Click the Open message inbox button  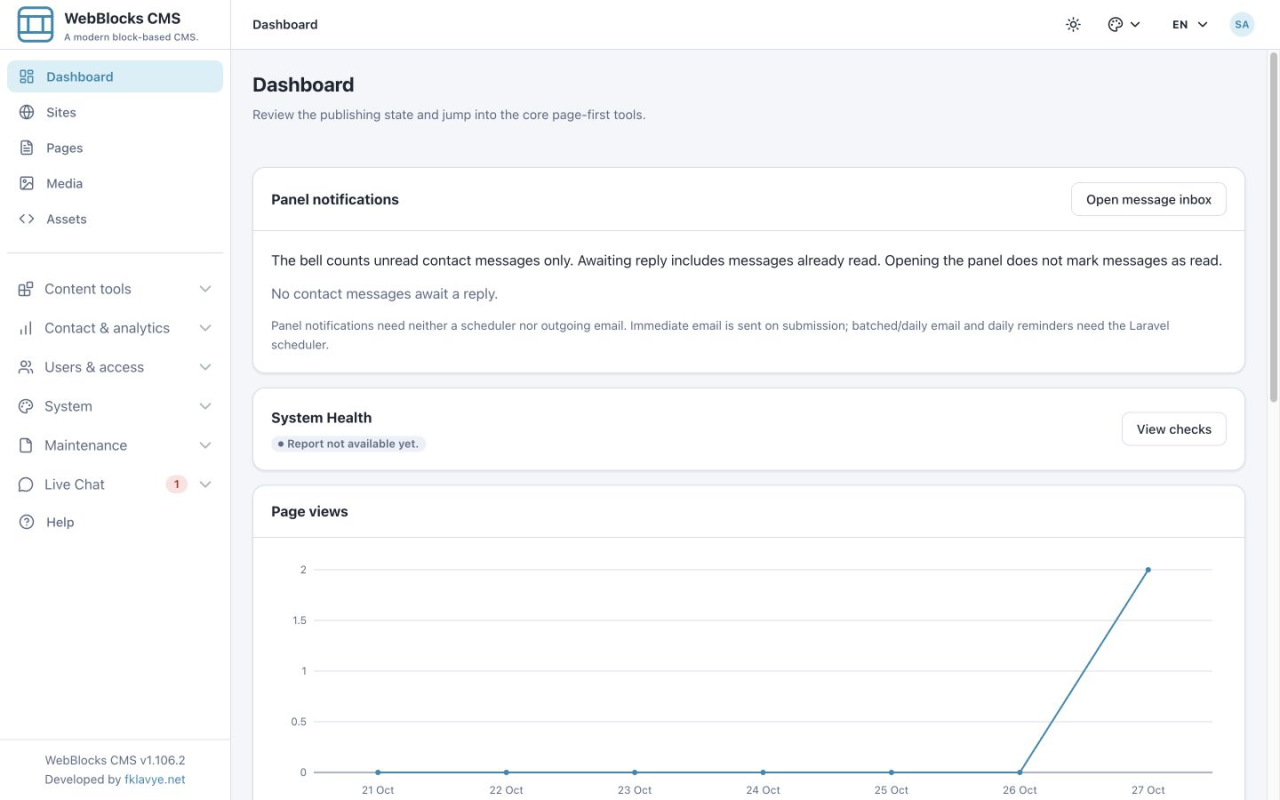click(1148, 199)
